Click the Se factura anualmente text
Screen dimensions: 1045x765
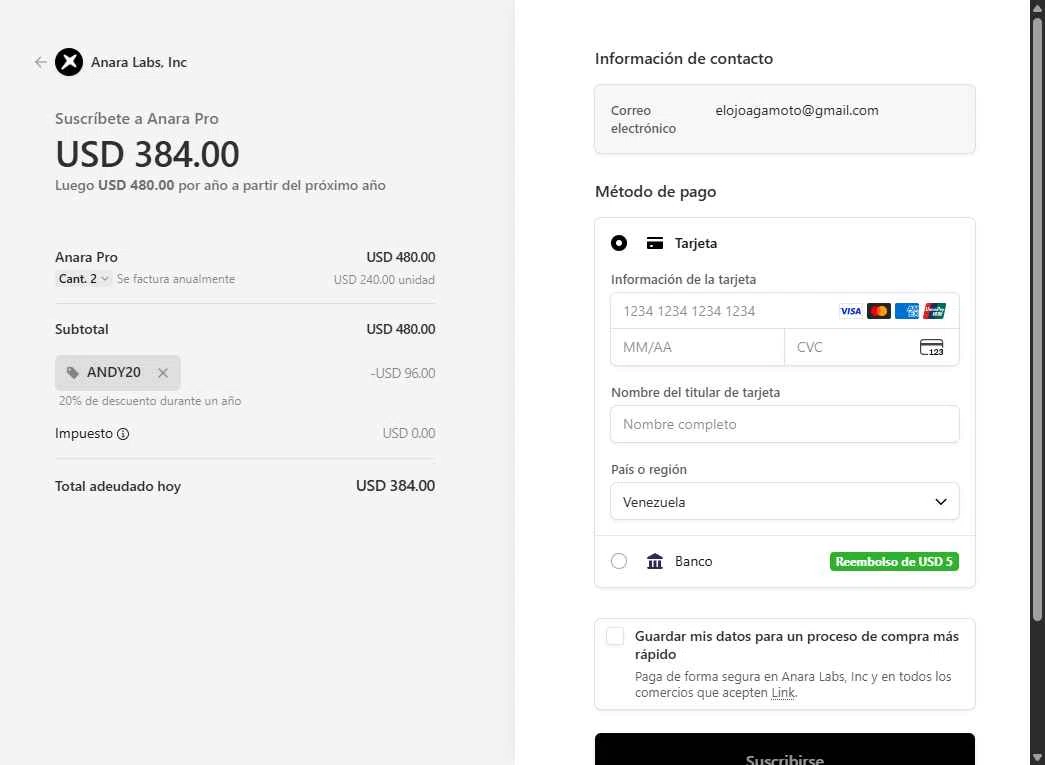[x=176, y=279]
